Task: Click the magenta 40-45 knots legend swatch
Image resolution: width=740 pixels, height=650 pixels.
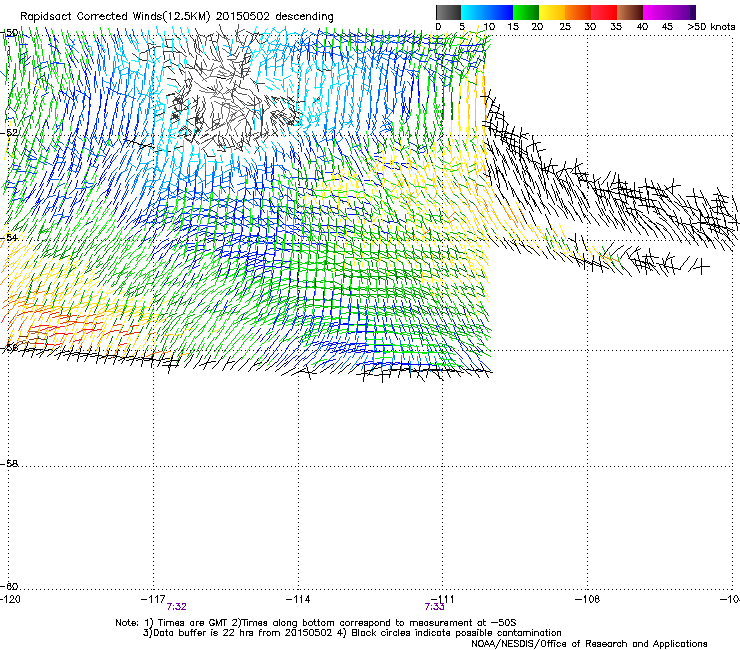Action: pos(656,12)
